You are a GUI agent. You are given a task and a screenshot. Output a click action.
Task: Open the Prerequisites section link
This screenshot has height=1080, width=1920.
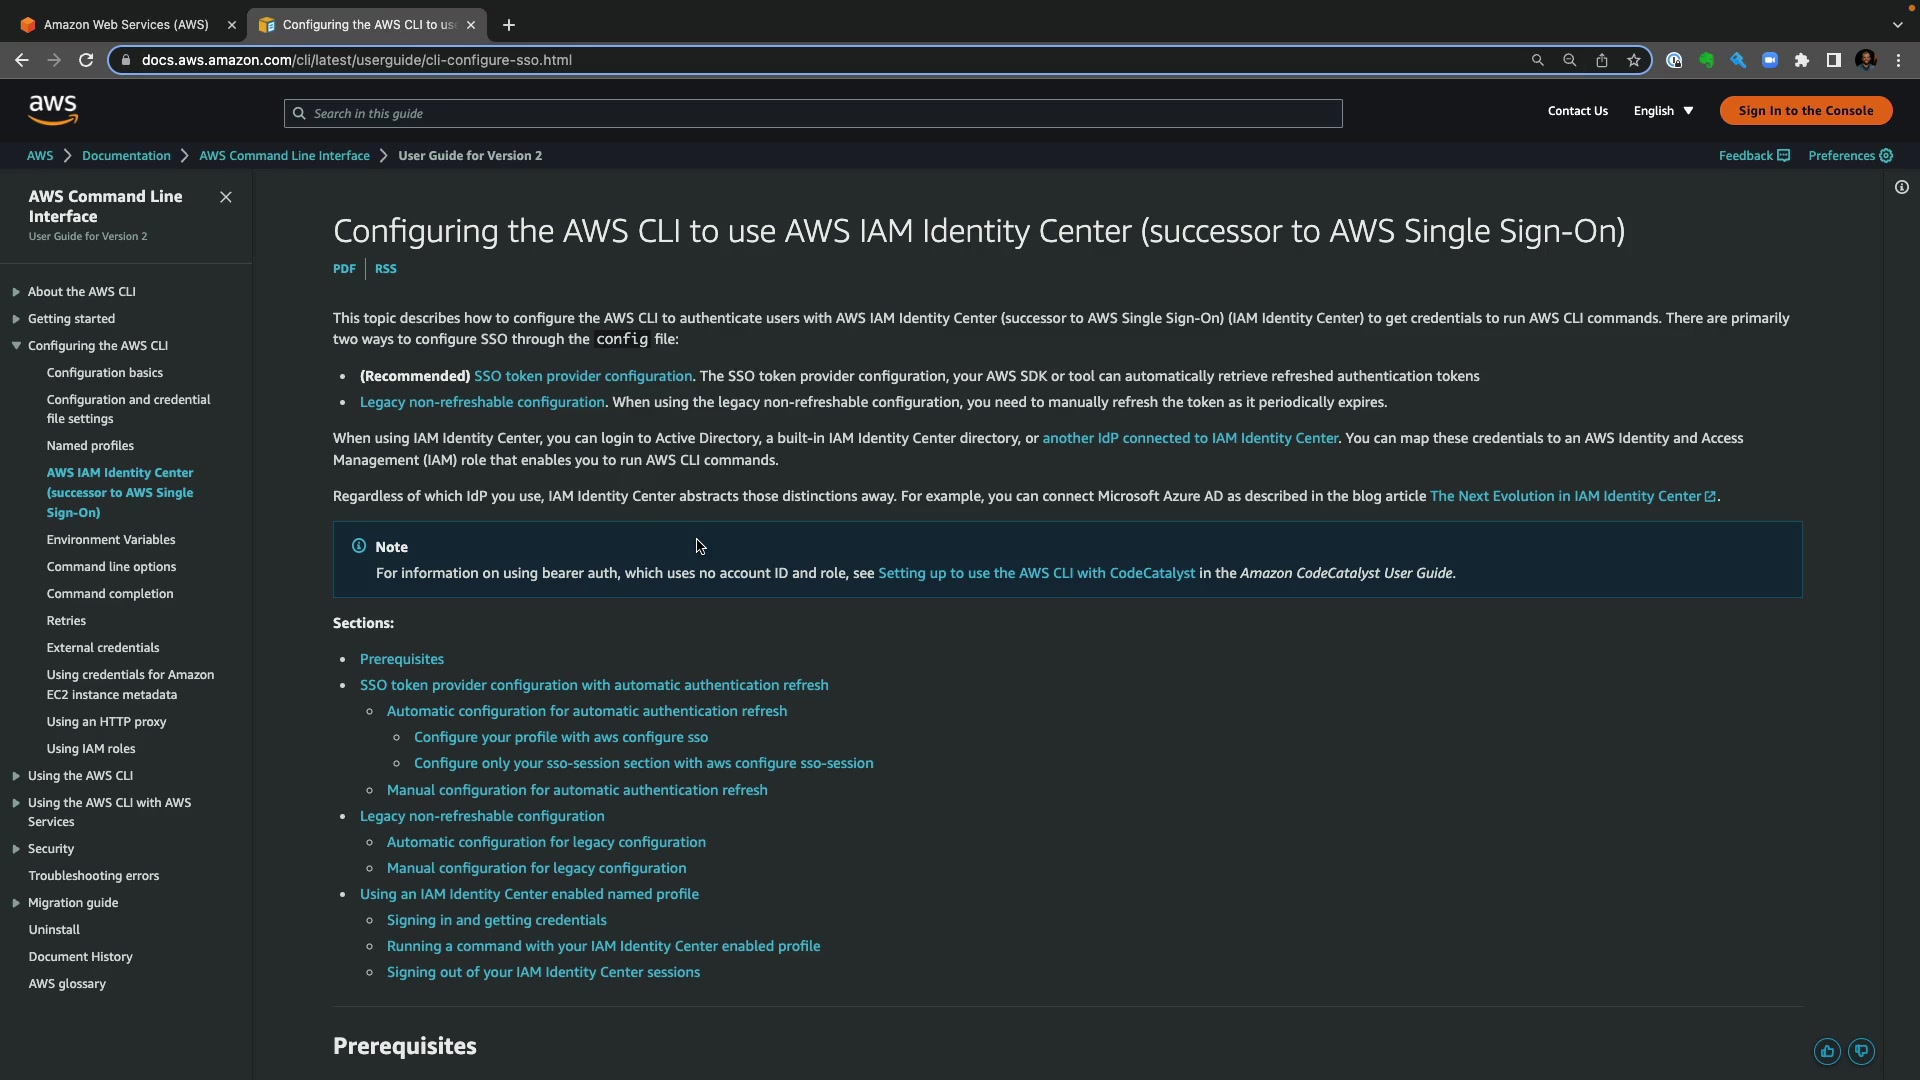tap(401, 659)
